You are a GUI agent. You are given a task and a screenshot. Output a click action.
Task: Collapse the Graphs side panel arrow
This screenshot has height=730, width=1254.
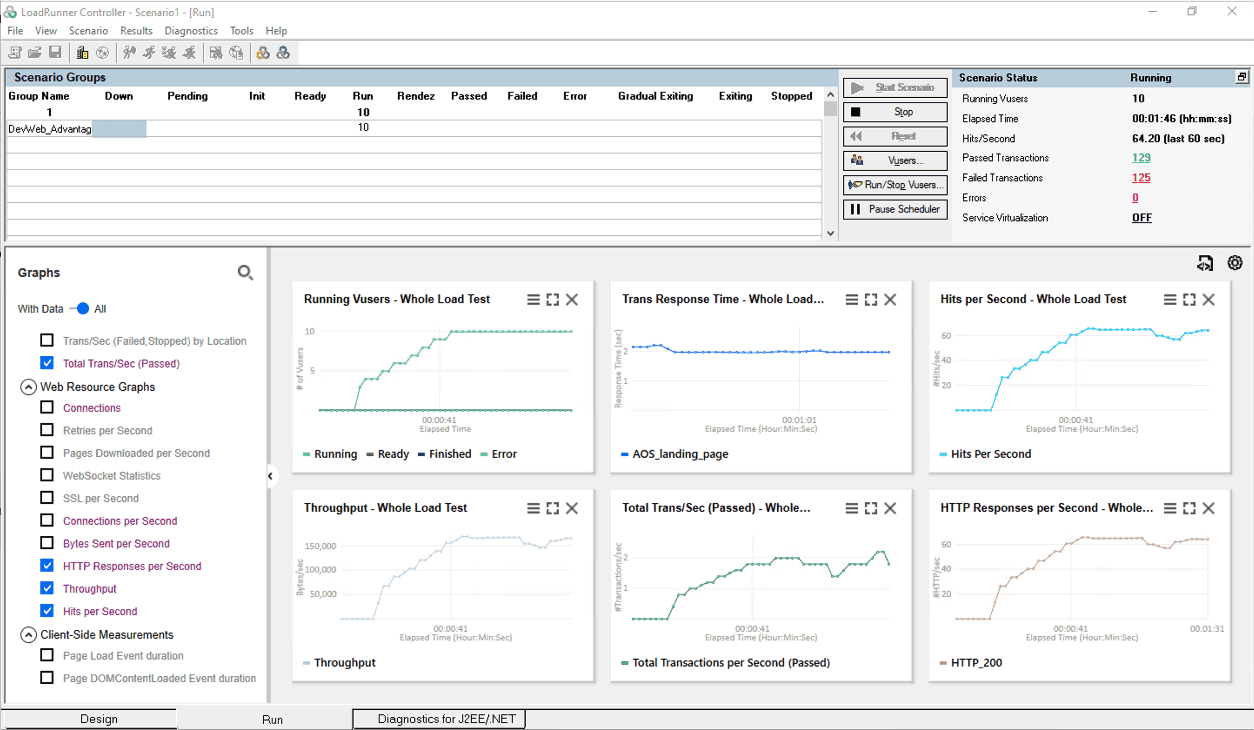(x=270, y=476)
